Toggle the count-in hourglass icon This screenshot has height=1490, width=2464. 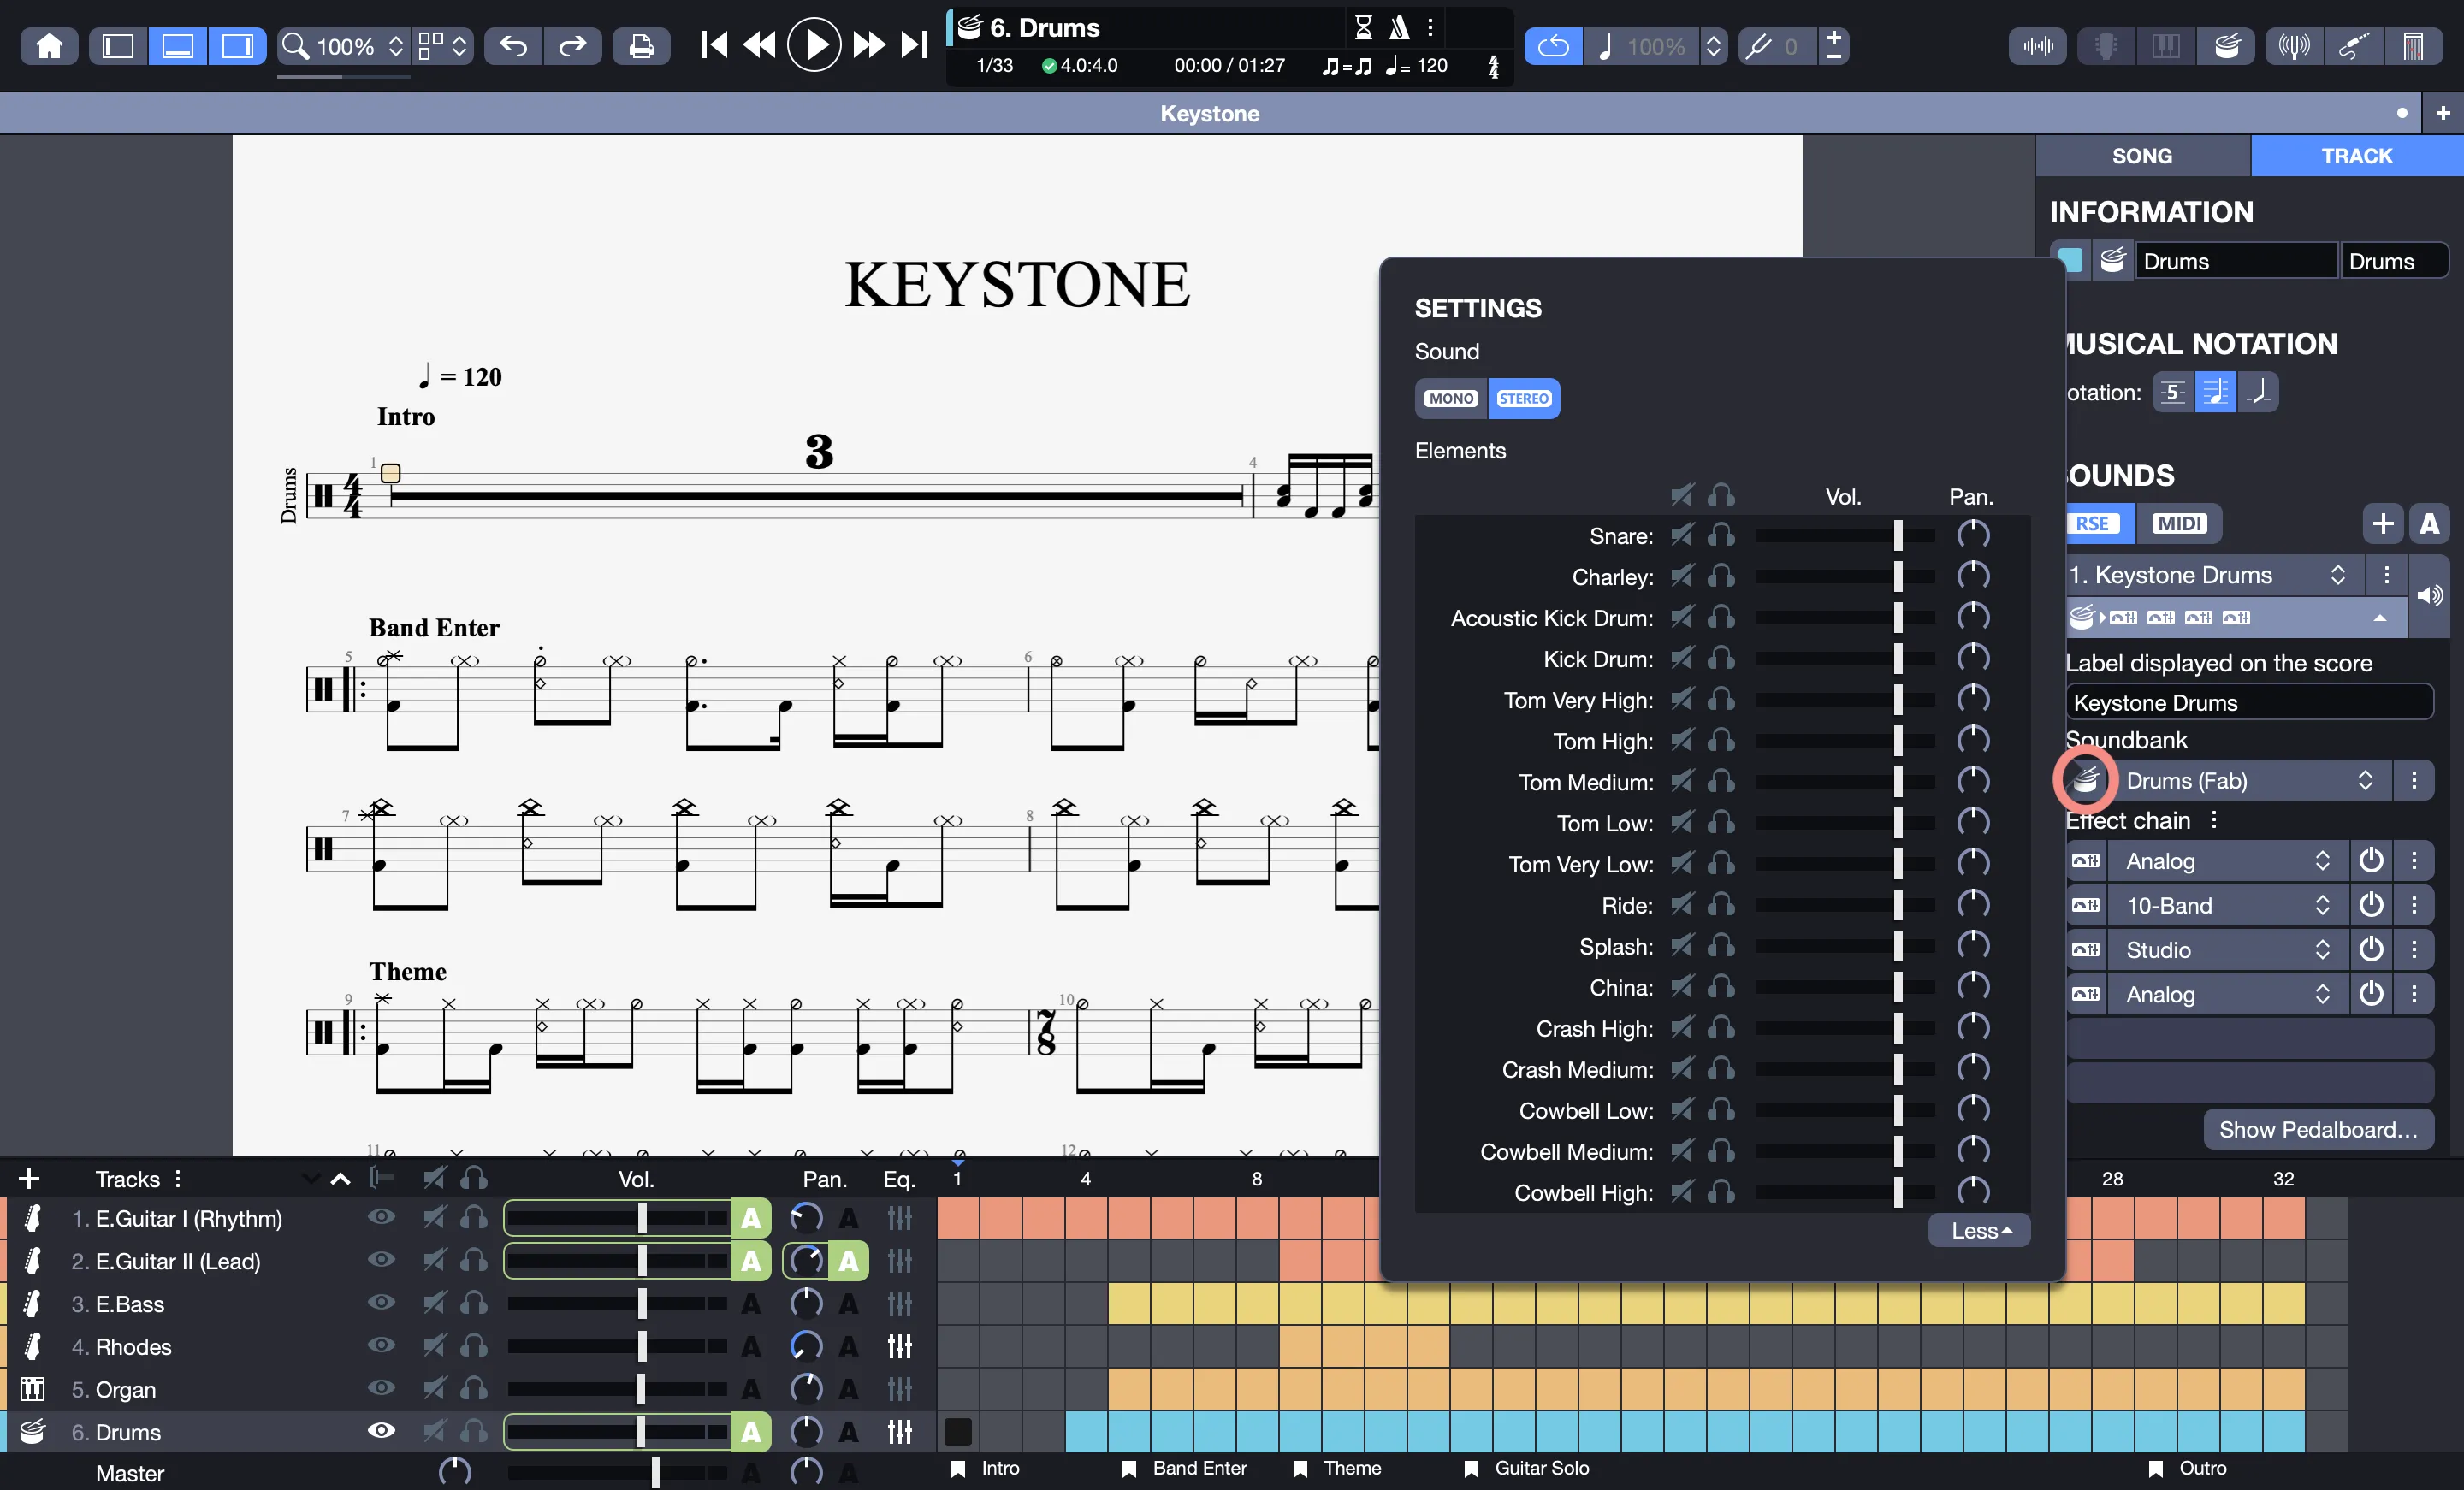1362,27
